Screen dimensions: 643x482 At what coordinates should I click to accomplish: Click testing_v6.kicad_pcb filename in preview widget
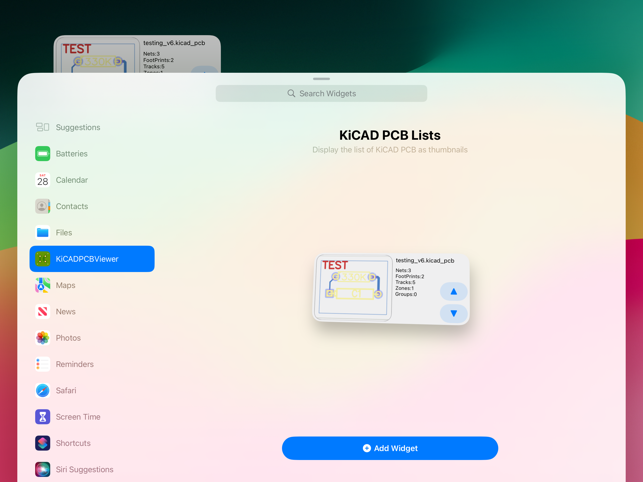coord(425,260)
